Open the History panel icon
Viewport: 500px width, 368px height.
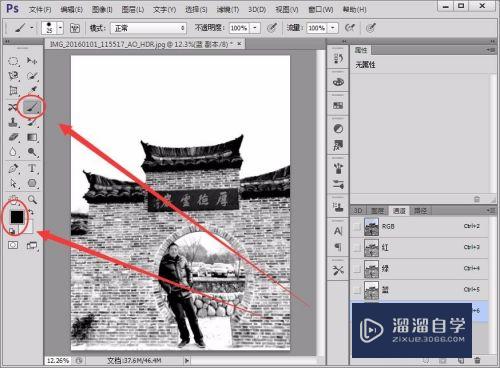(x=338, y=59)
